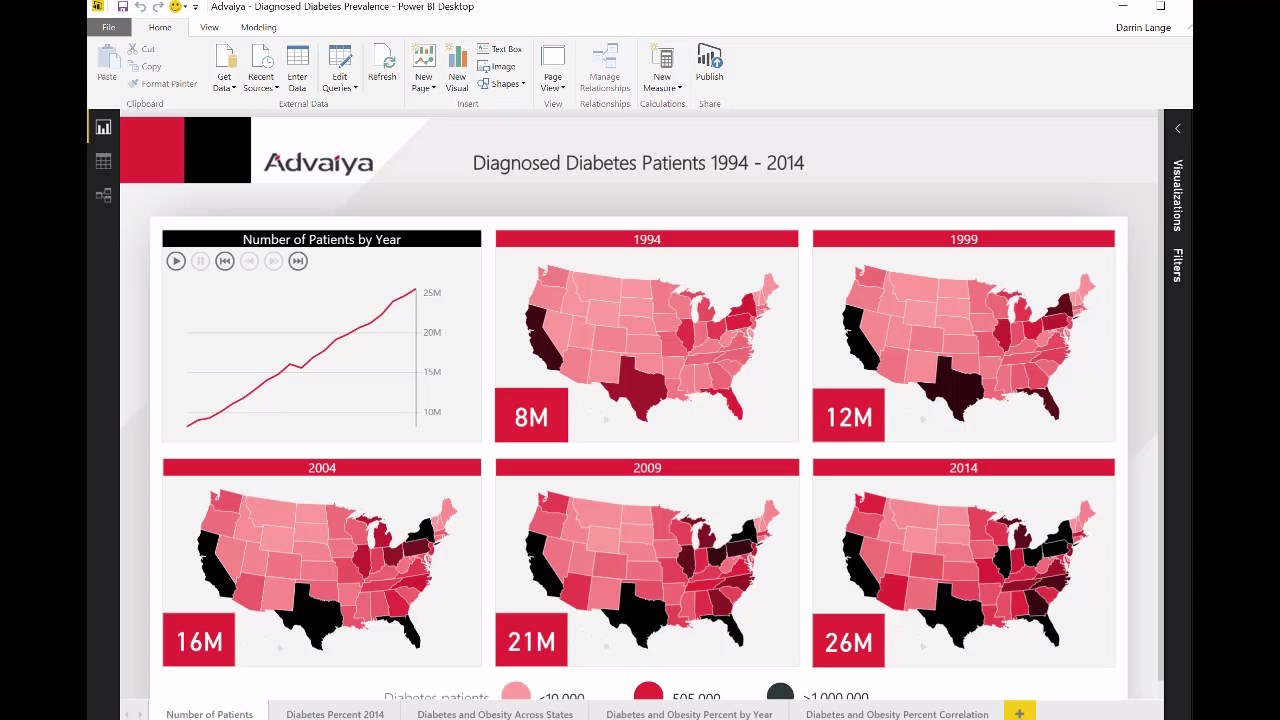This screenshot has width=1280, height=720.
Task: Open the Get Data dropdown
Action: point(224,69)
